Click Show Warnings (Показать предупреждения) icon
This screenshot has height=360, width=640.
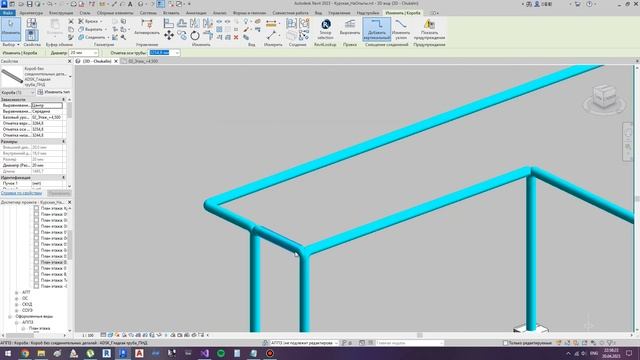429,29
